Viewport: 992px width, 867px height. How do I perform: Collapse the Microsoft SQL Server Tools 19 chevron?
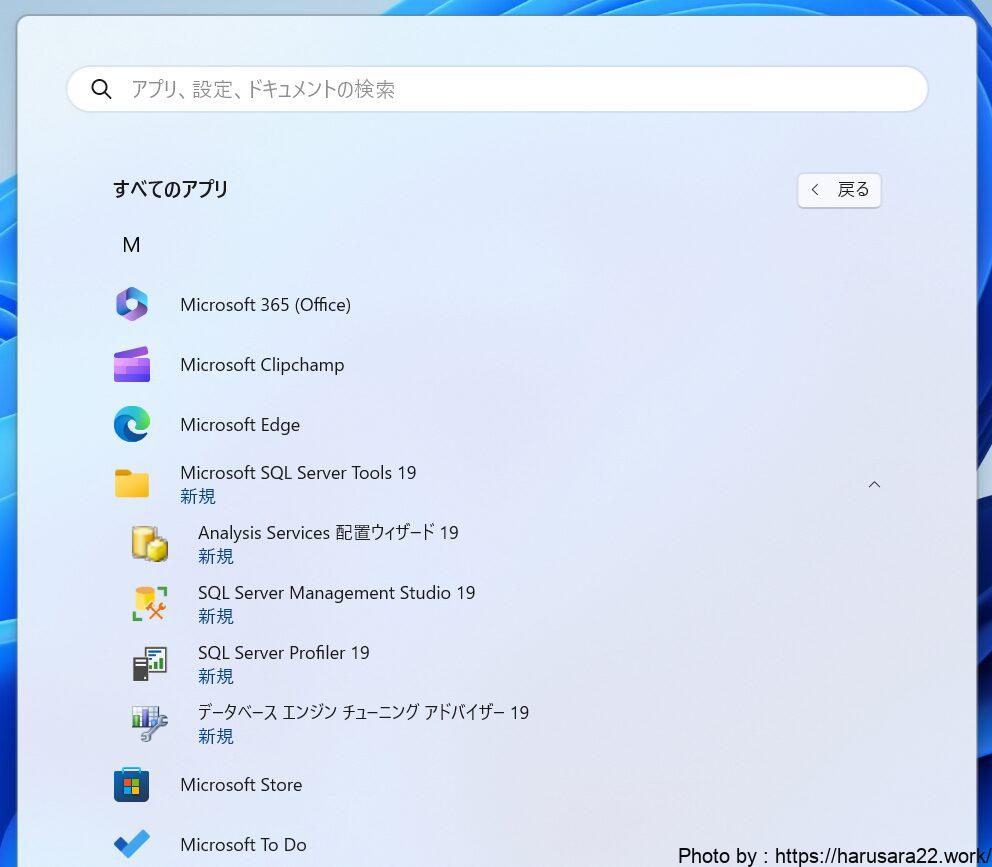click(874, 485)
